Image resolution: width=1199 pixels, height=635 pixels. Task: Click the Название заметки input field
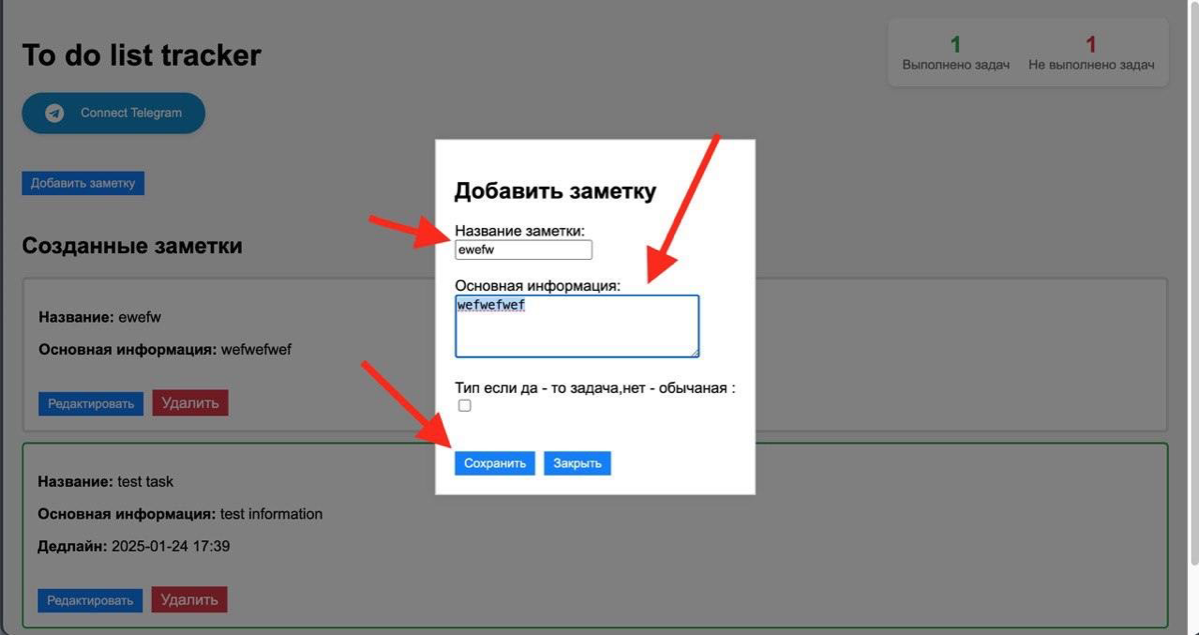tap(524, 249)
